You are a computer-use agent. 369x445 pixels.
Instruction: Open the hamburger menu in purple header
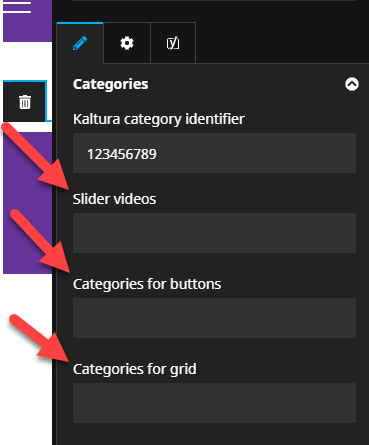(17, 7)
